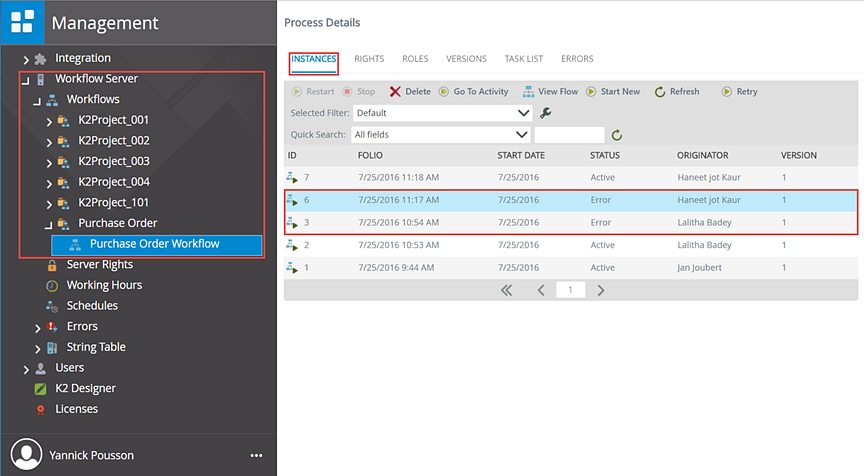This screenshot has height=476, width=864.
Task: Click the Integration puzzle-piece icon
Action: (x=40, y=58)
